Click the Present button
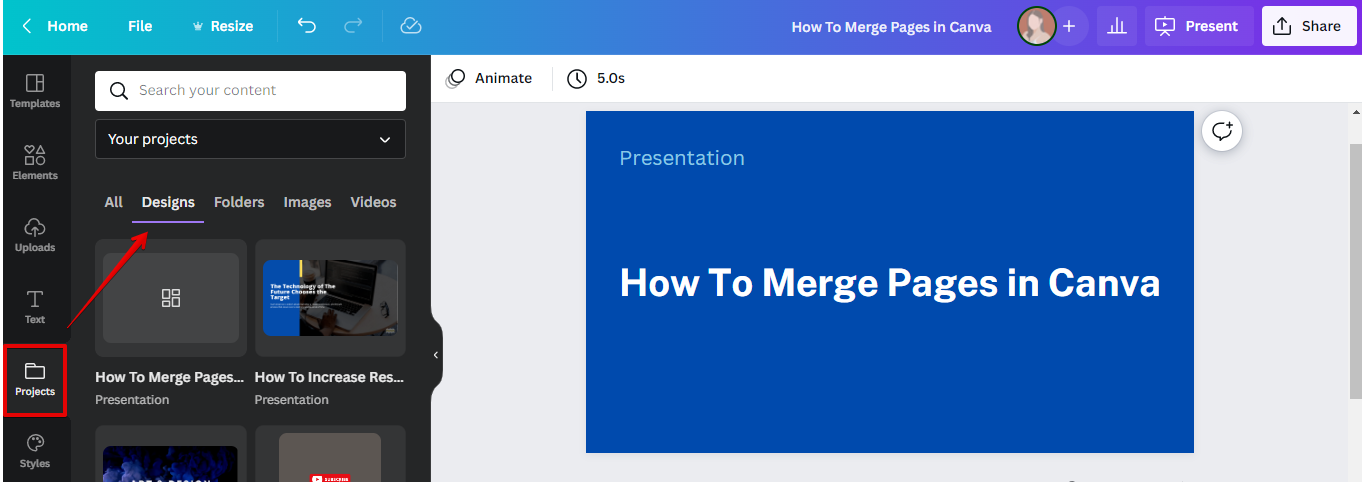 tap(1199, 26)
